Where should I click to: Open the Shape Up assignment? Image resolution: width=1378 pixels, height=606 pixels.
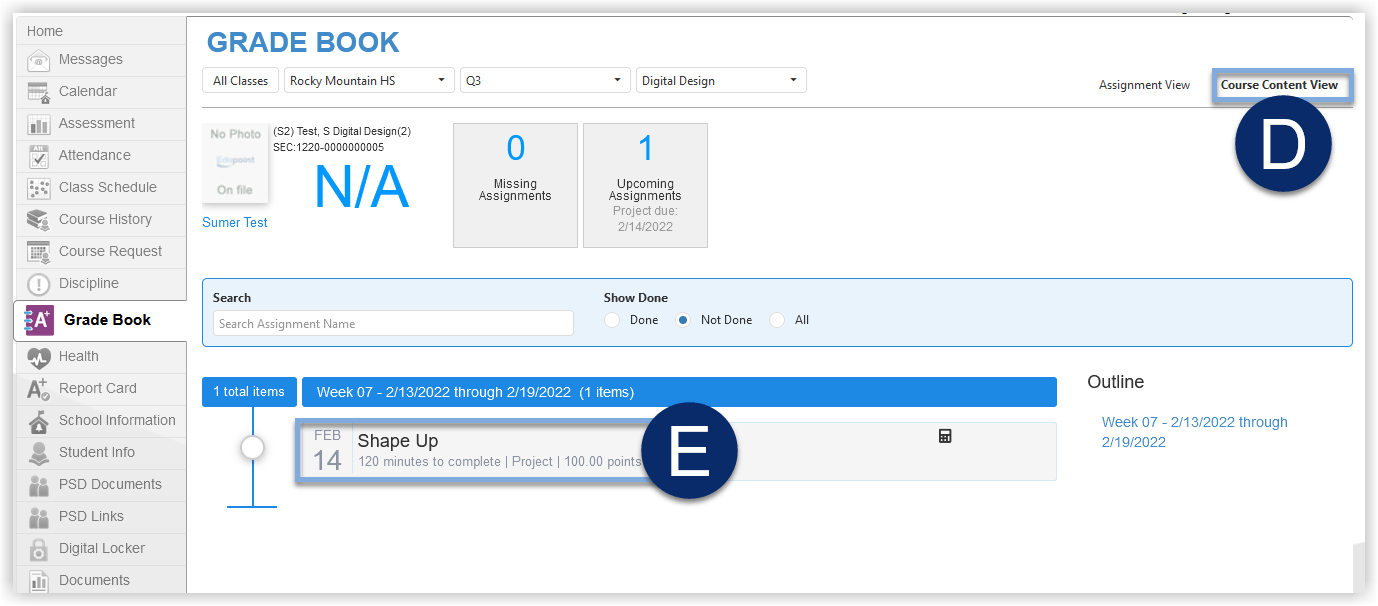click(398, 441)
